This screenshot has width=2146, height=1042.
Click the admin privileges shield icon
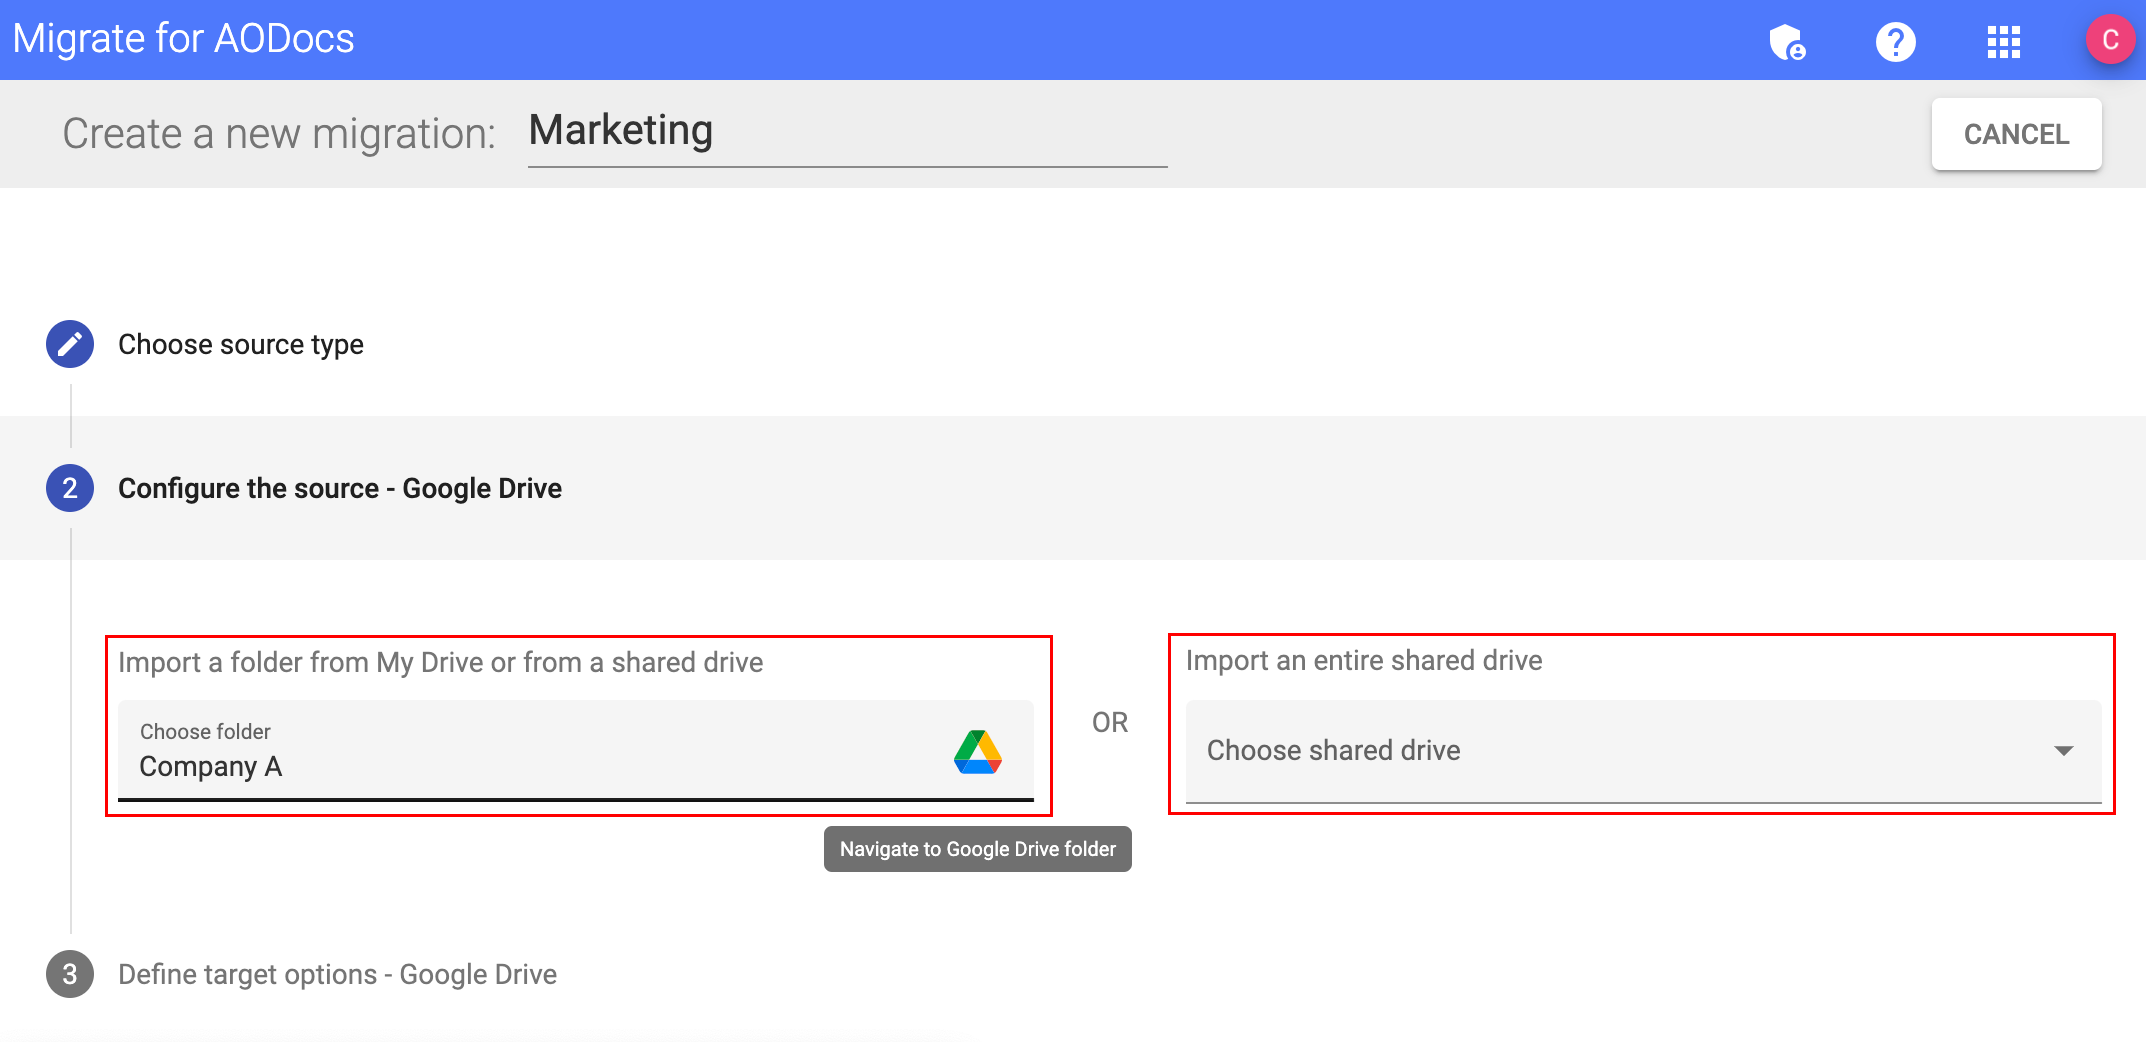(x=1789, y=40)
